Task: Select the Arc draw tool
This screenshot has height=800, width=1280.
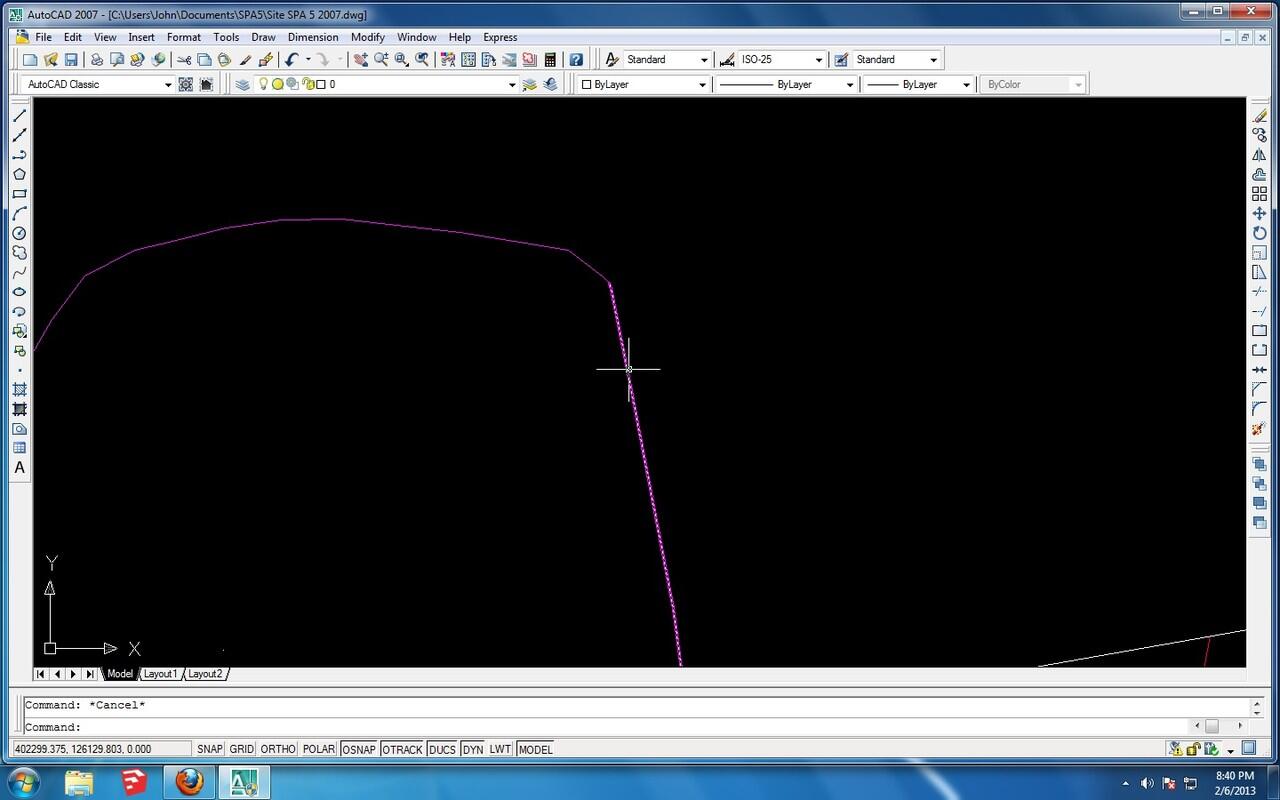Action: click(x=19, y=213)
